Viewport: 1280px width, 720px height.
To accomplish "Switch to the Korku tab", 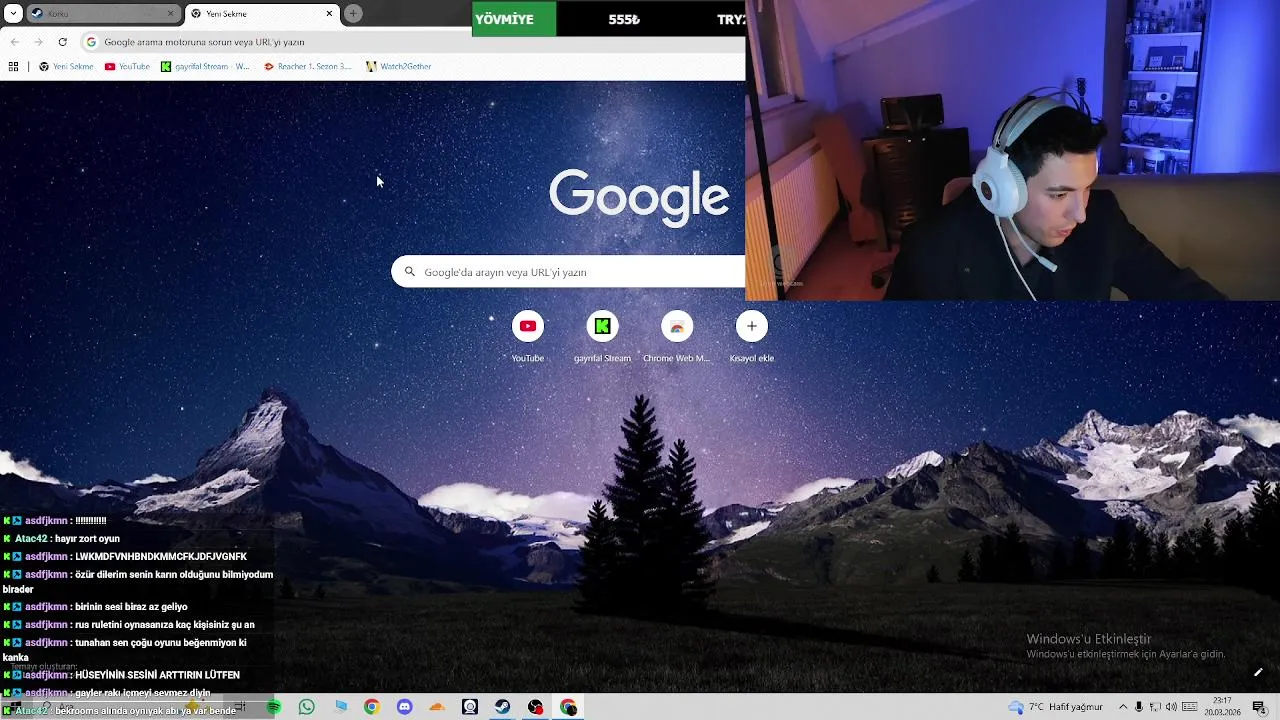I will click(x=103, y=13).
